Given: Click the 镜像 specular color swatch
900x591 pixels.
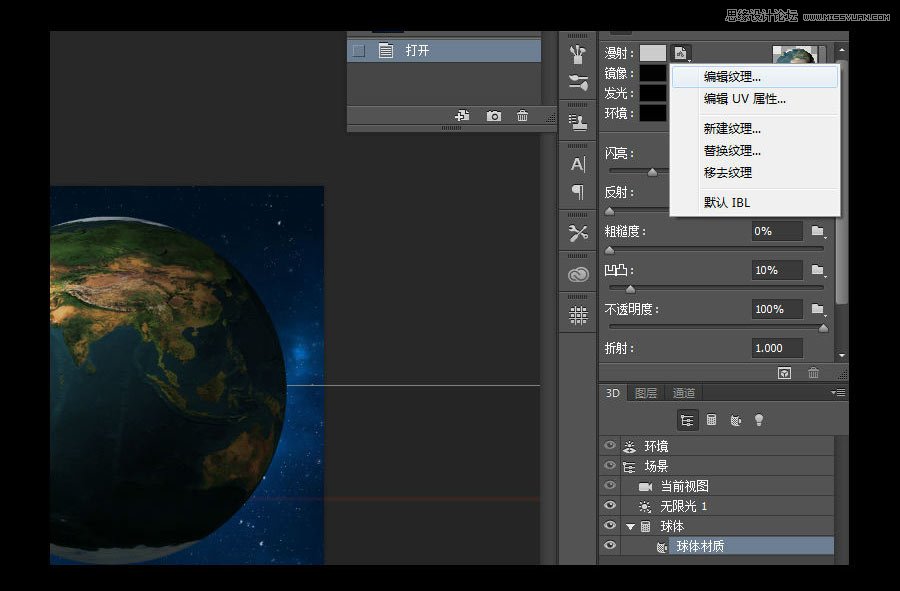Looking at the screenshot, I should (x=653, y=73).
